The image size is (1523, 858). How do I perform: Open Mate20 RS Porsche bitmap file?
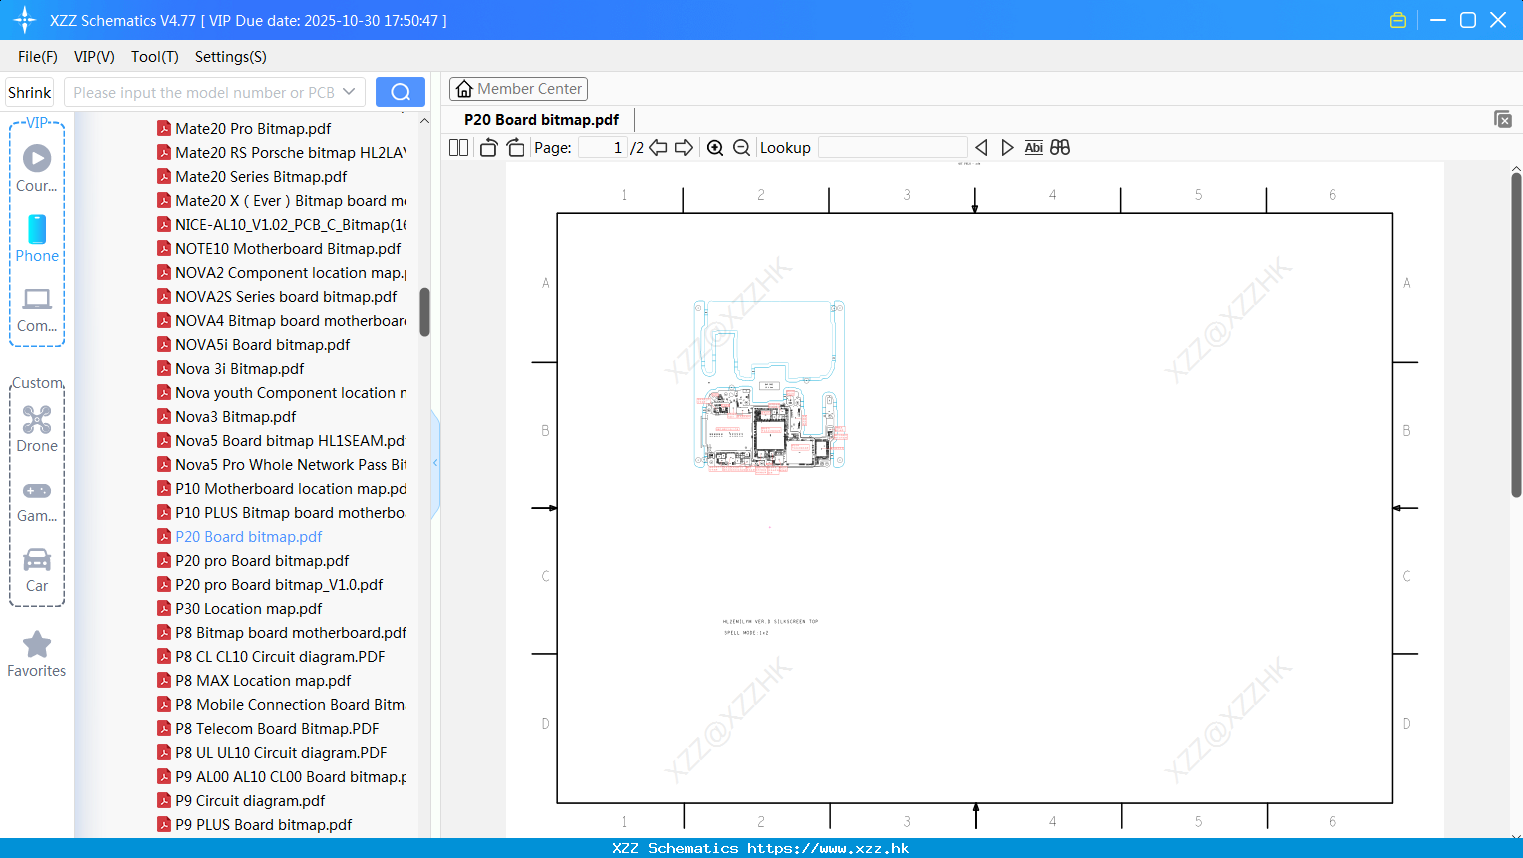(281, 152)
